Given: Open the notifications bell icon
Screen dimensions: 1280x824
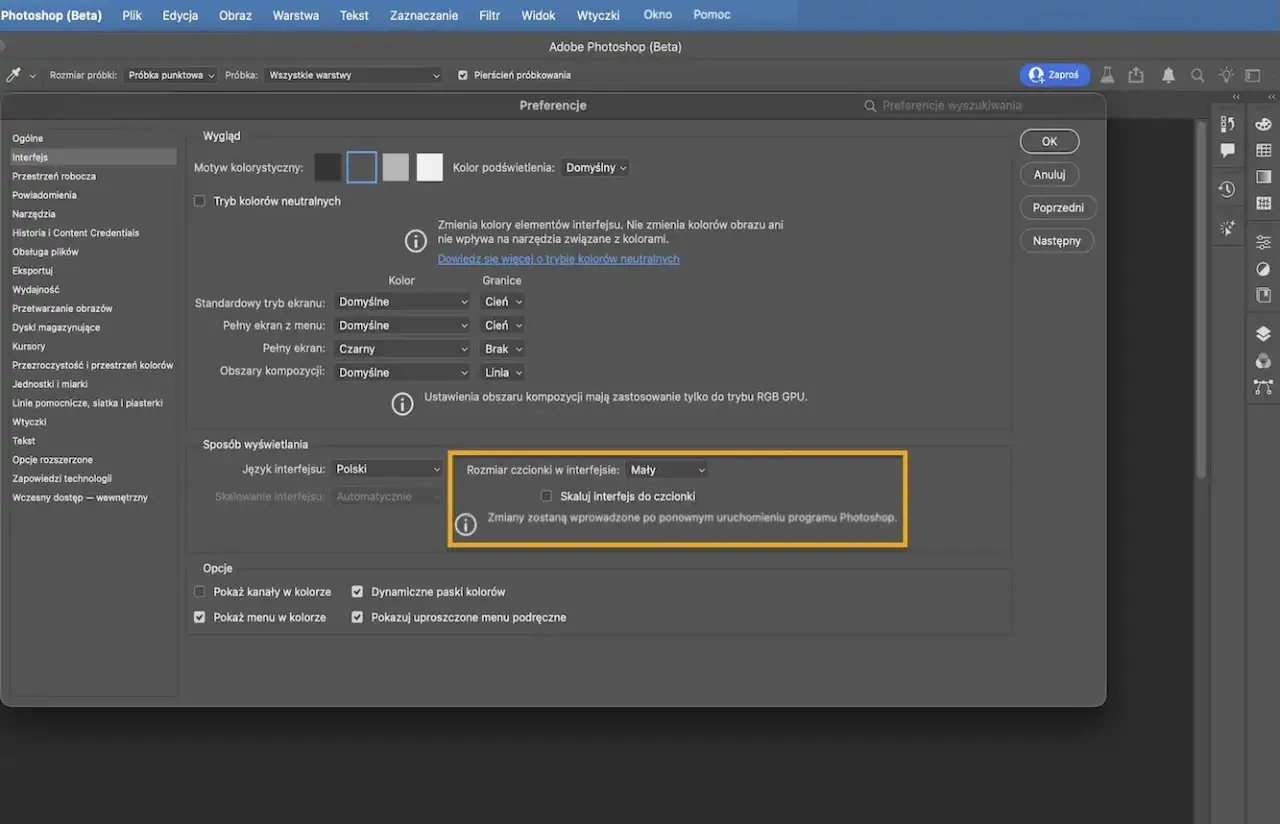Looking at the screenshot, I should tap(1168, 74).
